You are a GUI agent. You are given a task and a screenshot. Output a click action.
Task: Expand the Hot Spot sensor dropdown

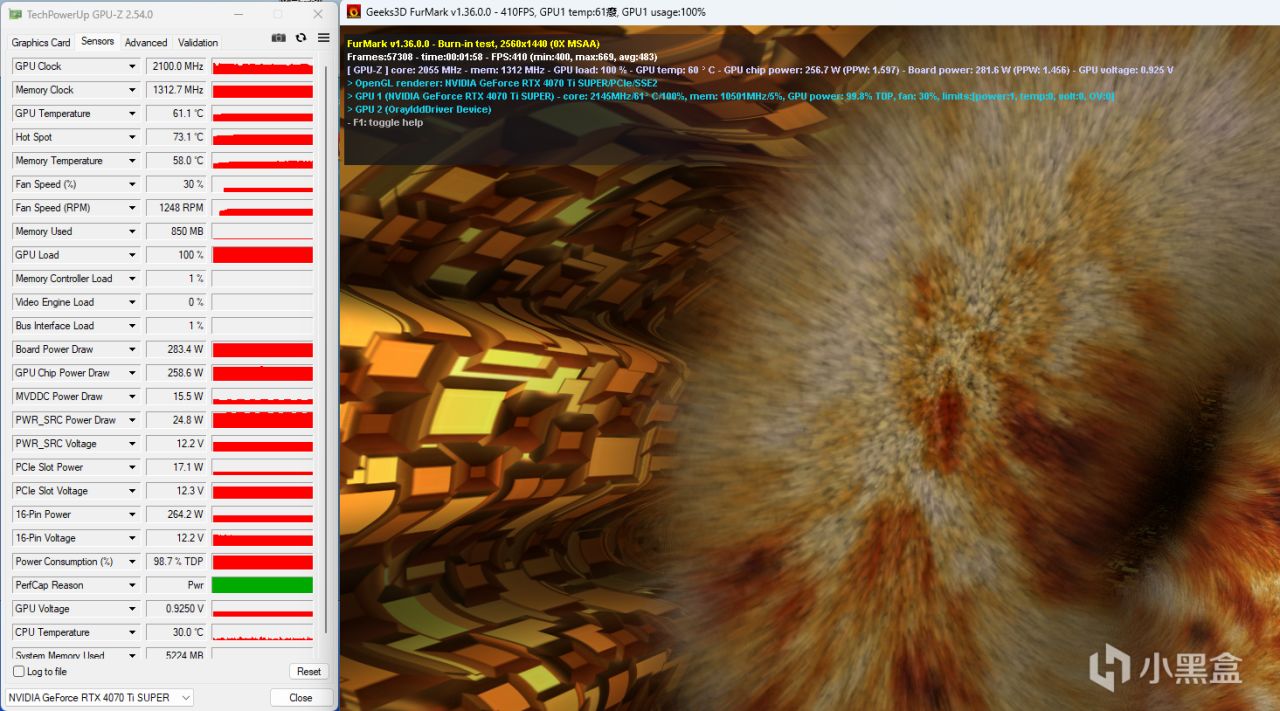click(x=132, y=137)
